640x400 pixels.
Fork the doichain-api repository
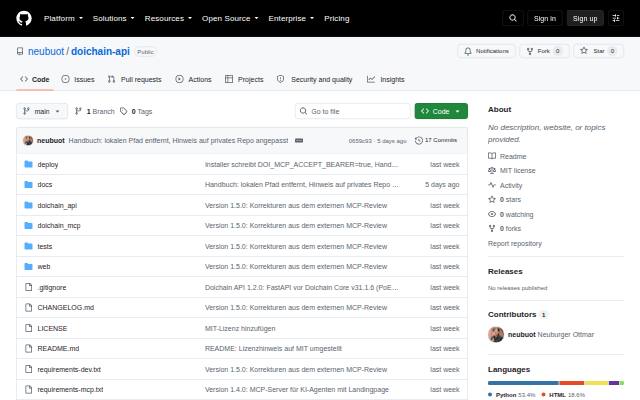543,51
